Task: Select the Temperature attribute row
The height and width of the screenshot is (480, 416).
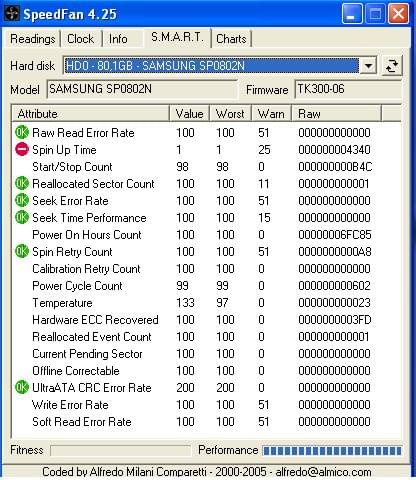Action: (x=206, y=303)
